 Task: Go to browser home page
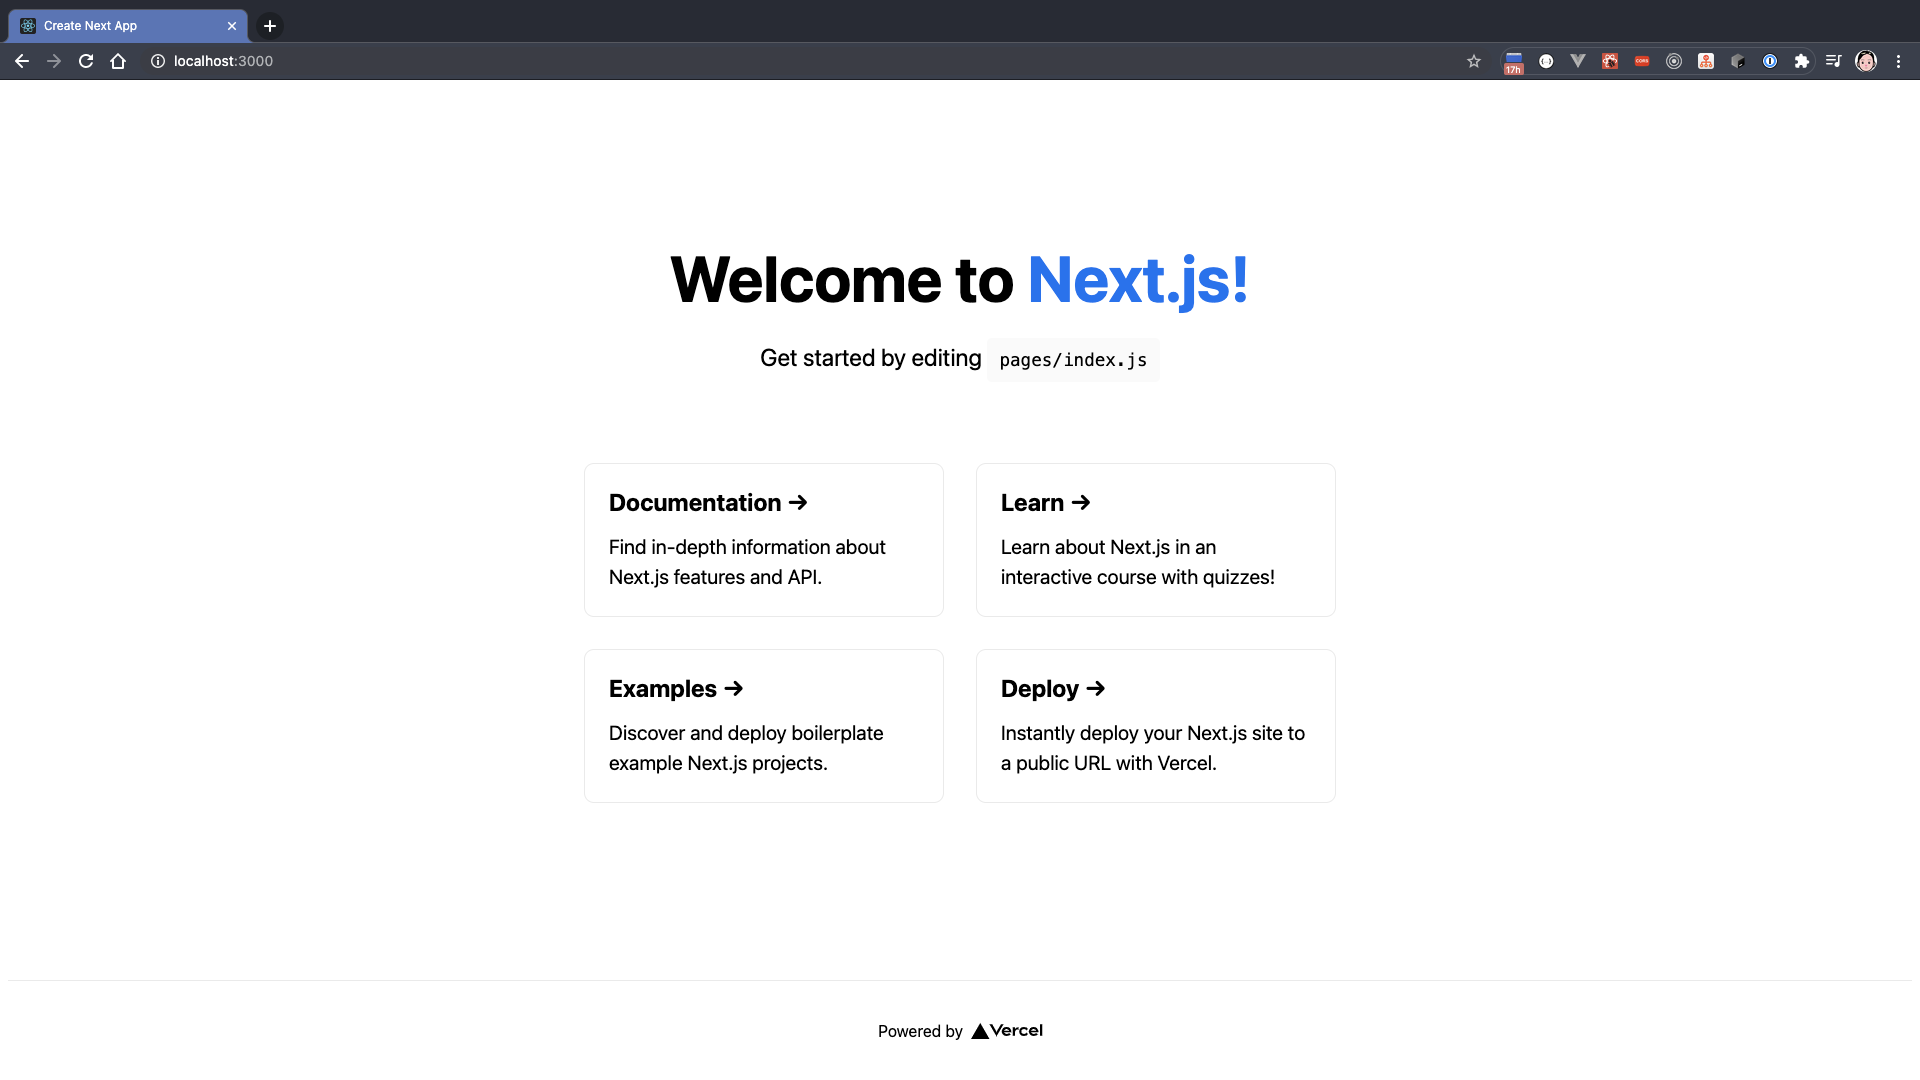pos(118,61)
